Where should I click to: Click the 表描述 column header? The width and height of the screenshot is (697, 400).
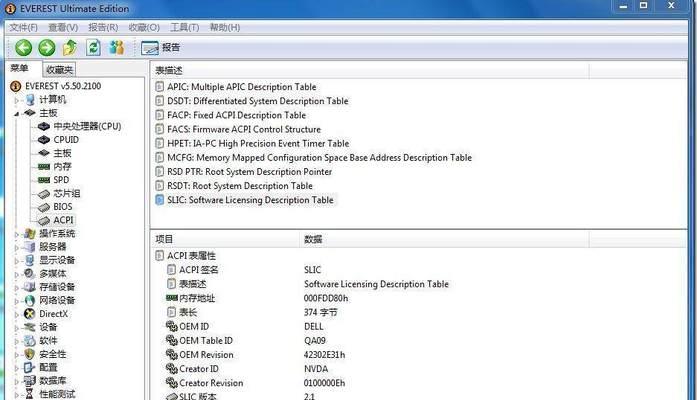[x=370, y=70]
